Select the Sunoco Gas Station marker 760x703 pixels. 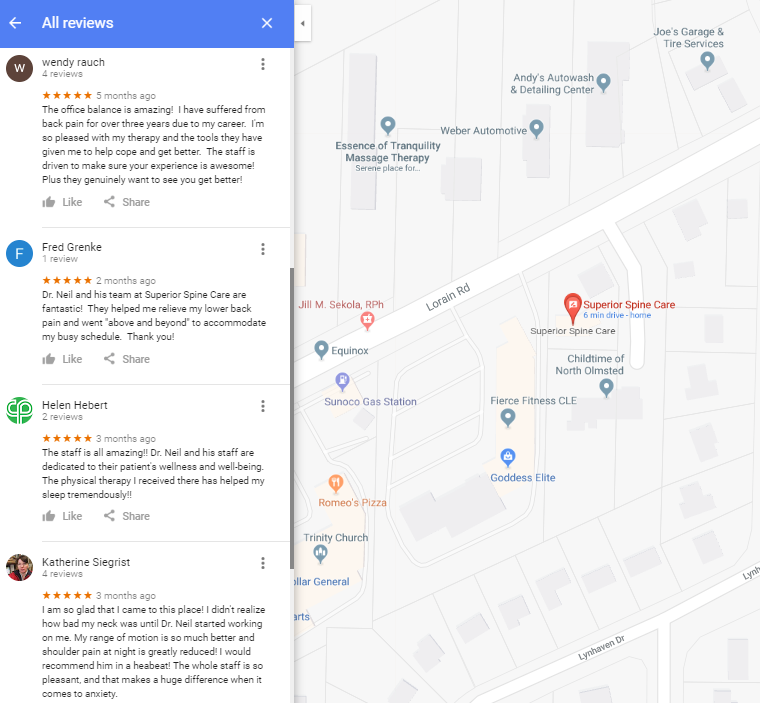point(342,382)
